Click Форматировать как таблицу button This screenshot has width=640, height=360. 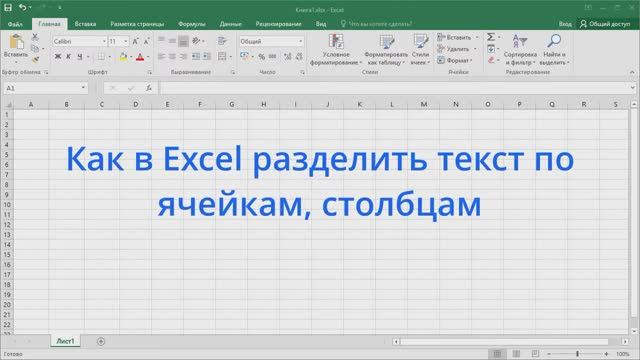pos(386,50)
